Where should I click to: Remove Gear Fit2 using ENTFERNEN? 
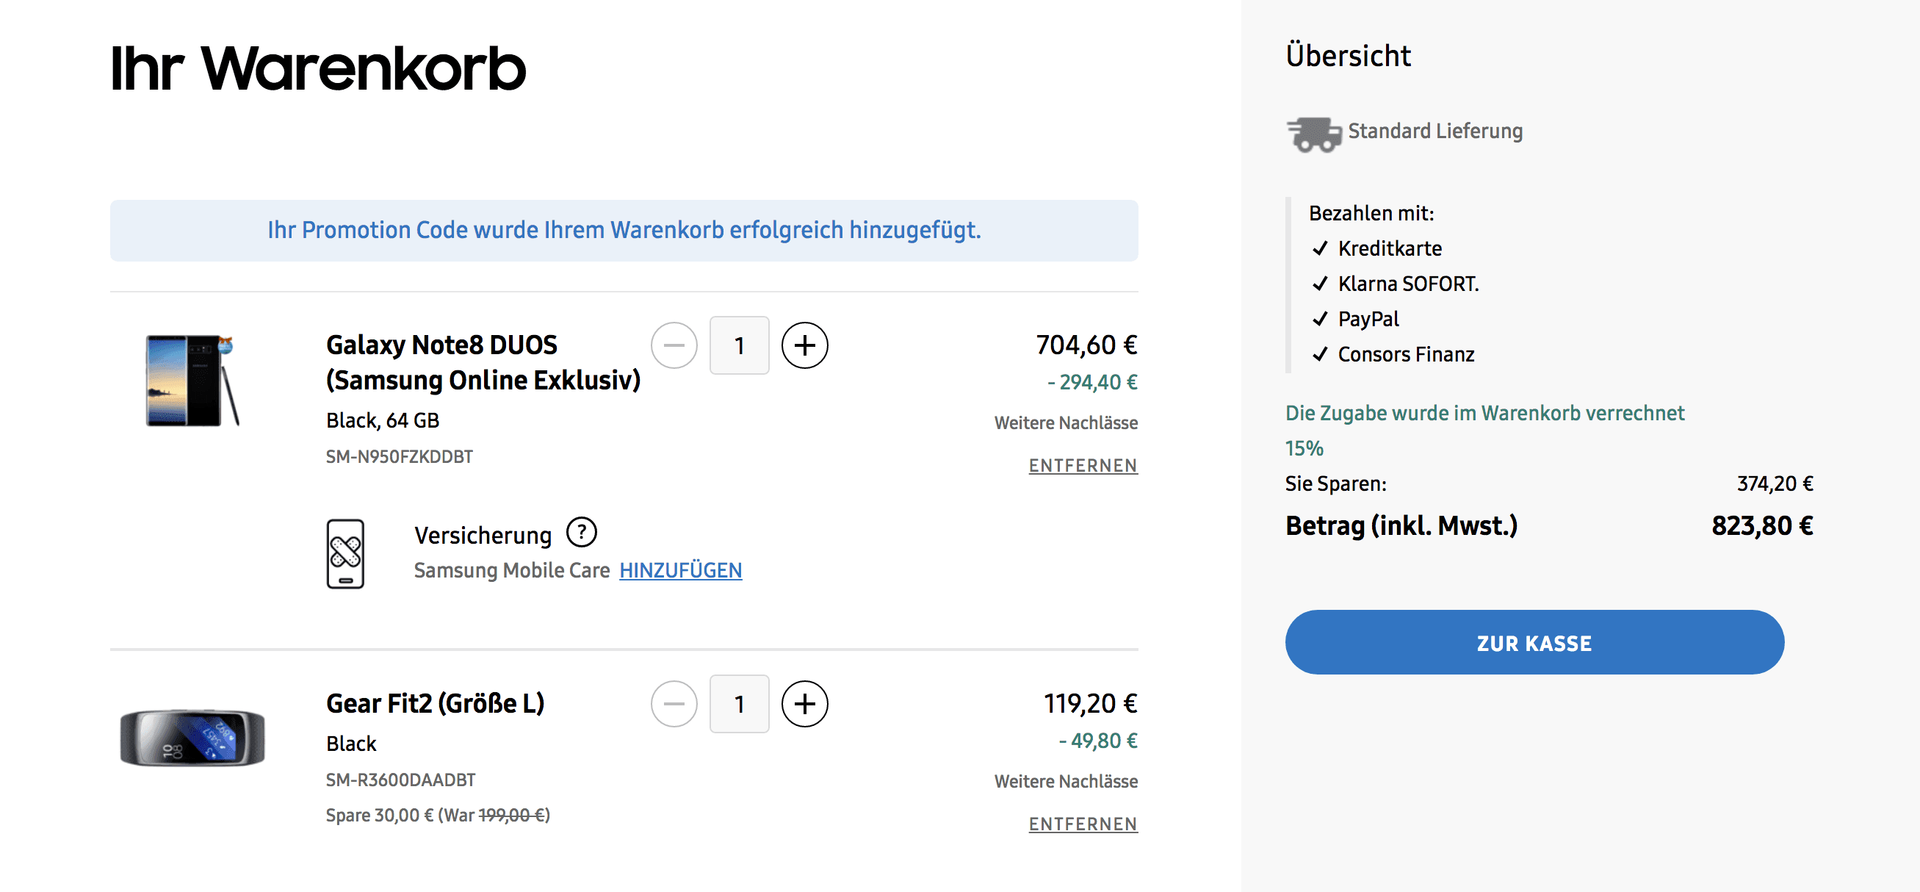pyautogui.click(x=1082, y=824)
